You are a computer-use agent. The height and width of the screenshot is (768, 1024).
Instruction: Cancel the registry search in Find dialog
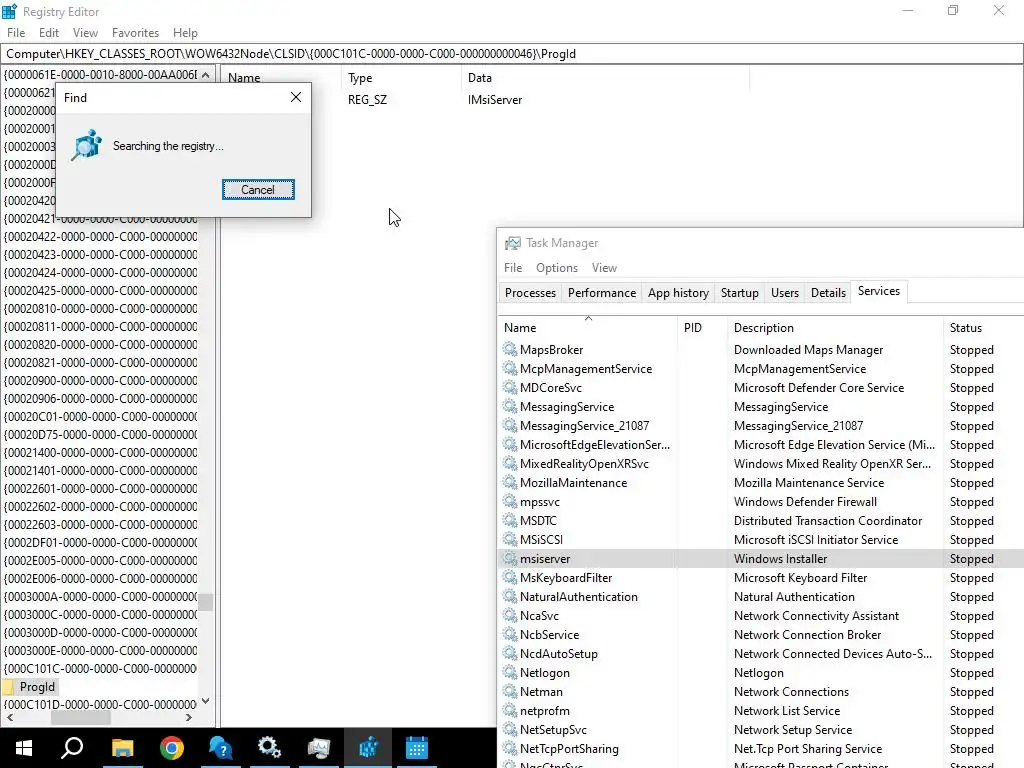coord(258,189)
